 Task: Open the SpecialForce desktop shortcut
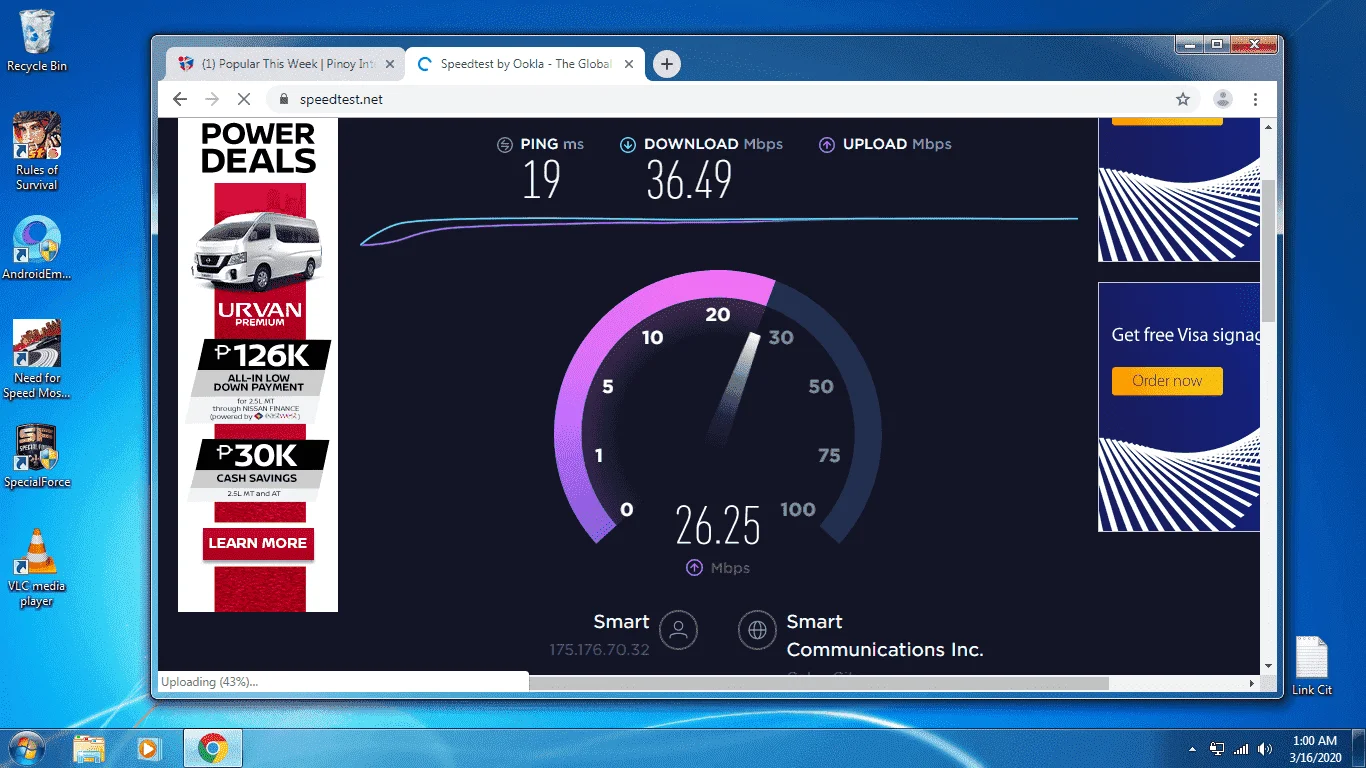37,456
